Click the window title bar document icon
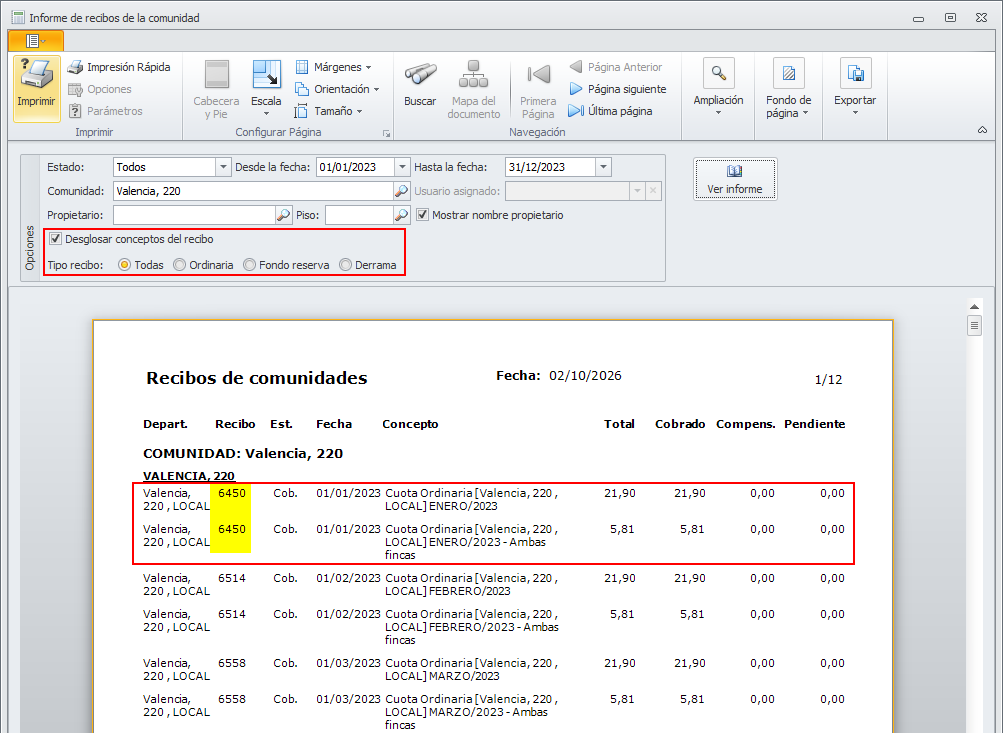Viewport: 1003px width, 733px height. coord(18,17)
